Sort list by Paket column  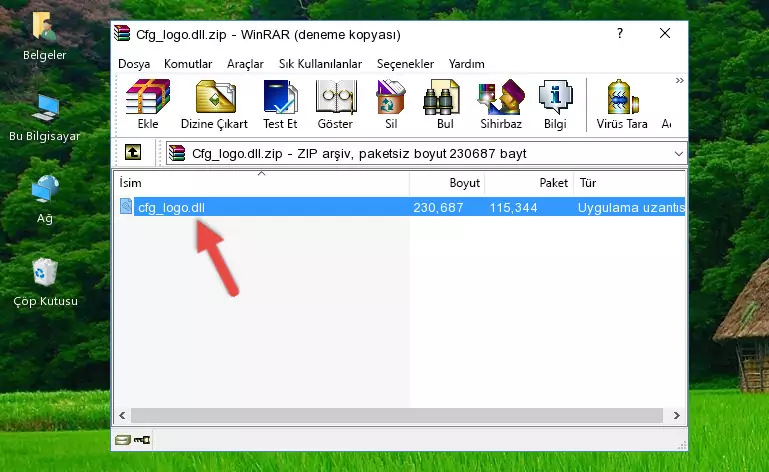point(529,183)
